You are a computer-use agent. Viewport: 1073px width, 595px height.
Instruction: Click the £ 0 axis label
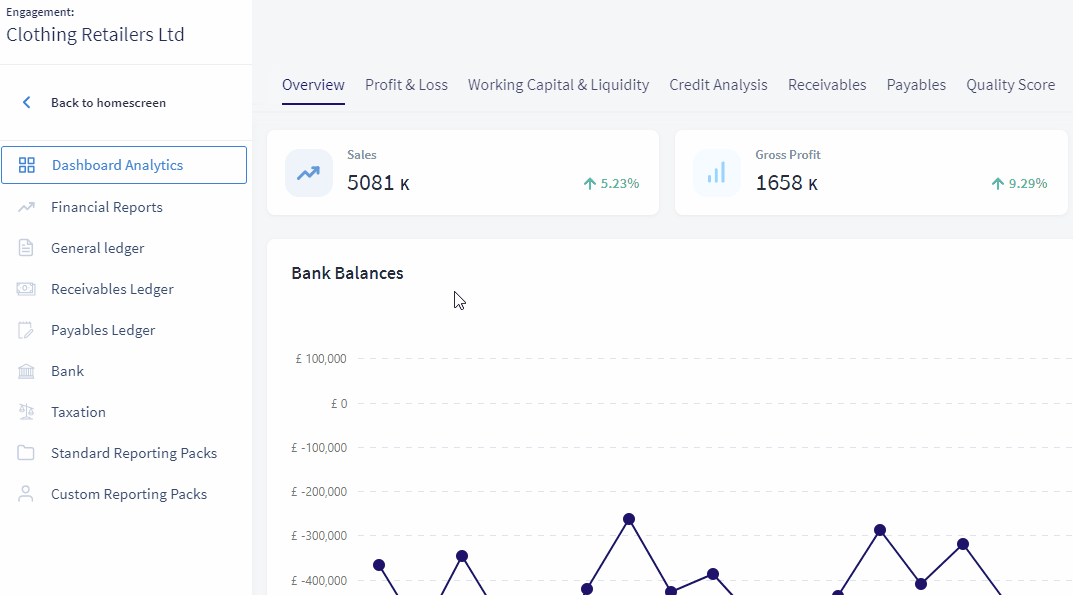pyautogui.click(x=339, y=404)
